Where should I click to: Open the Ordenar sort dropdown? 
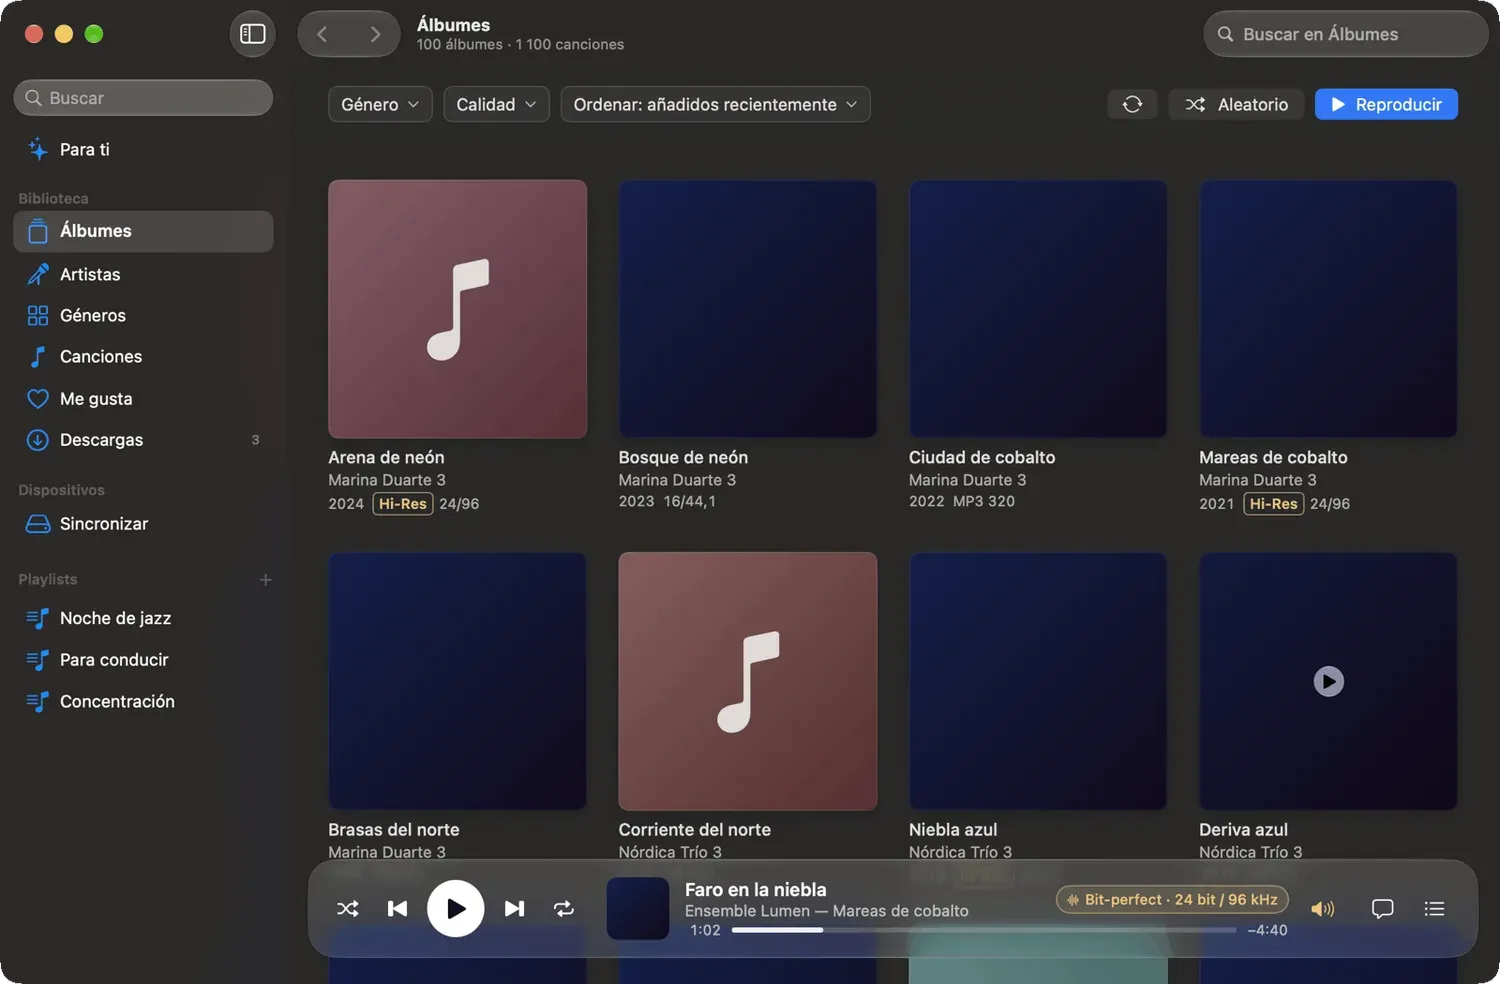pyautogui.click(x=715, y=104)
